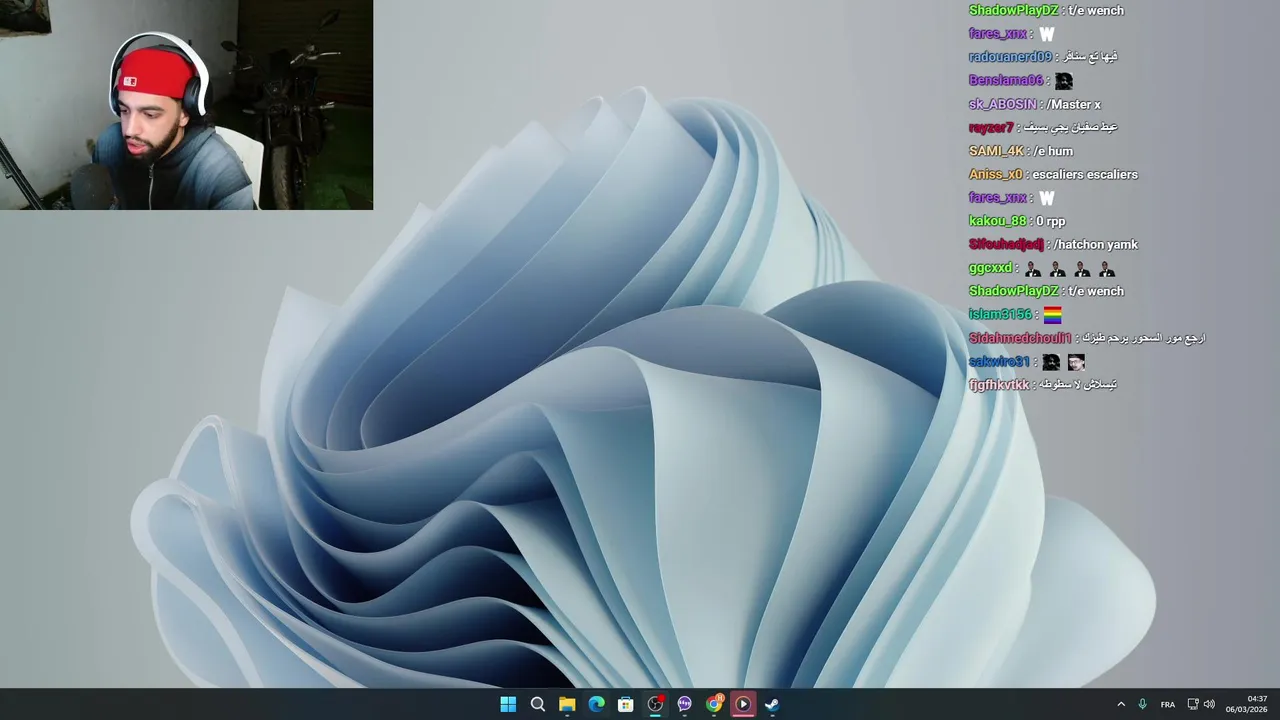Viewport: 1280px width, 720px height.
Task: Click radouanerd09 chat username
Action: 1010,57
